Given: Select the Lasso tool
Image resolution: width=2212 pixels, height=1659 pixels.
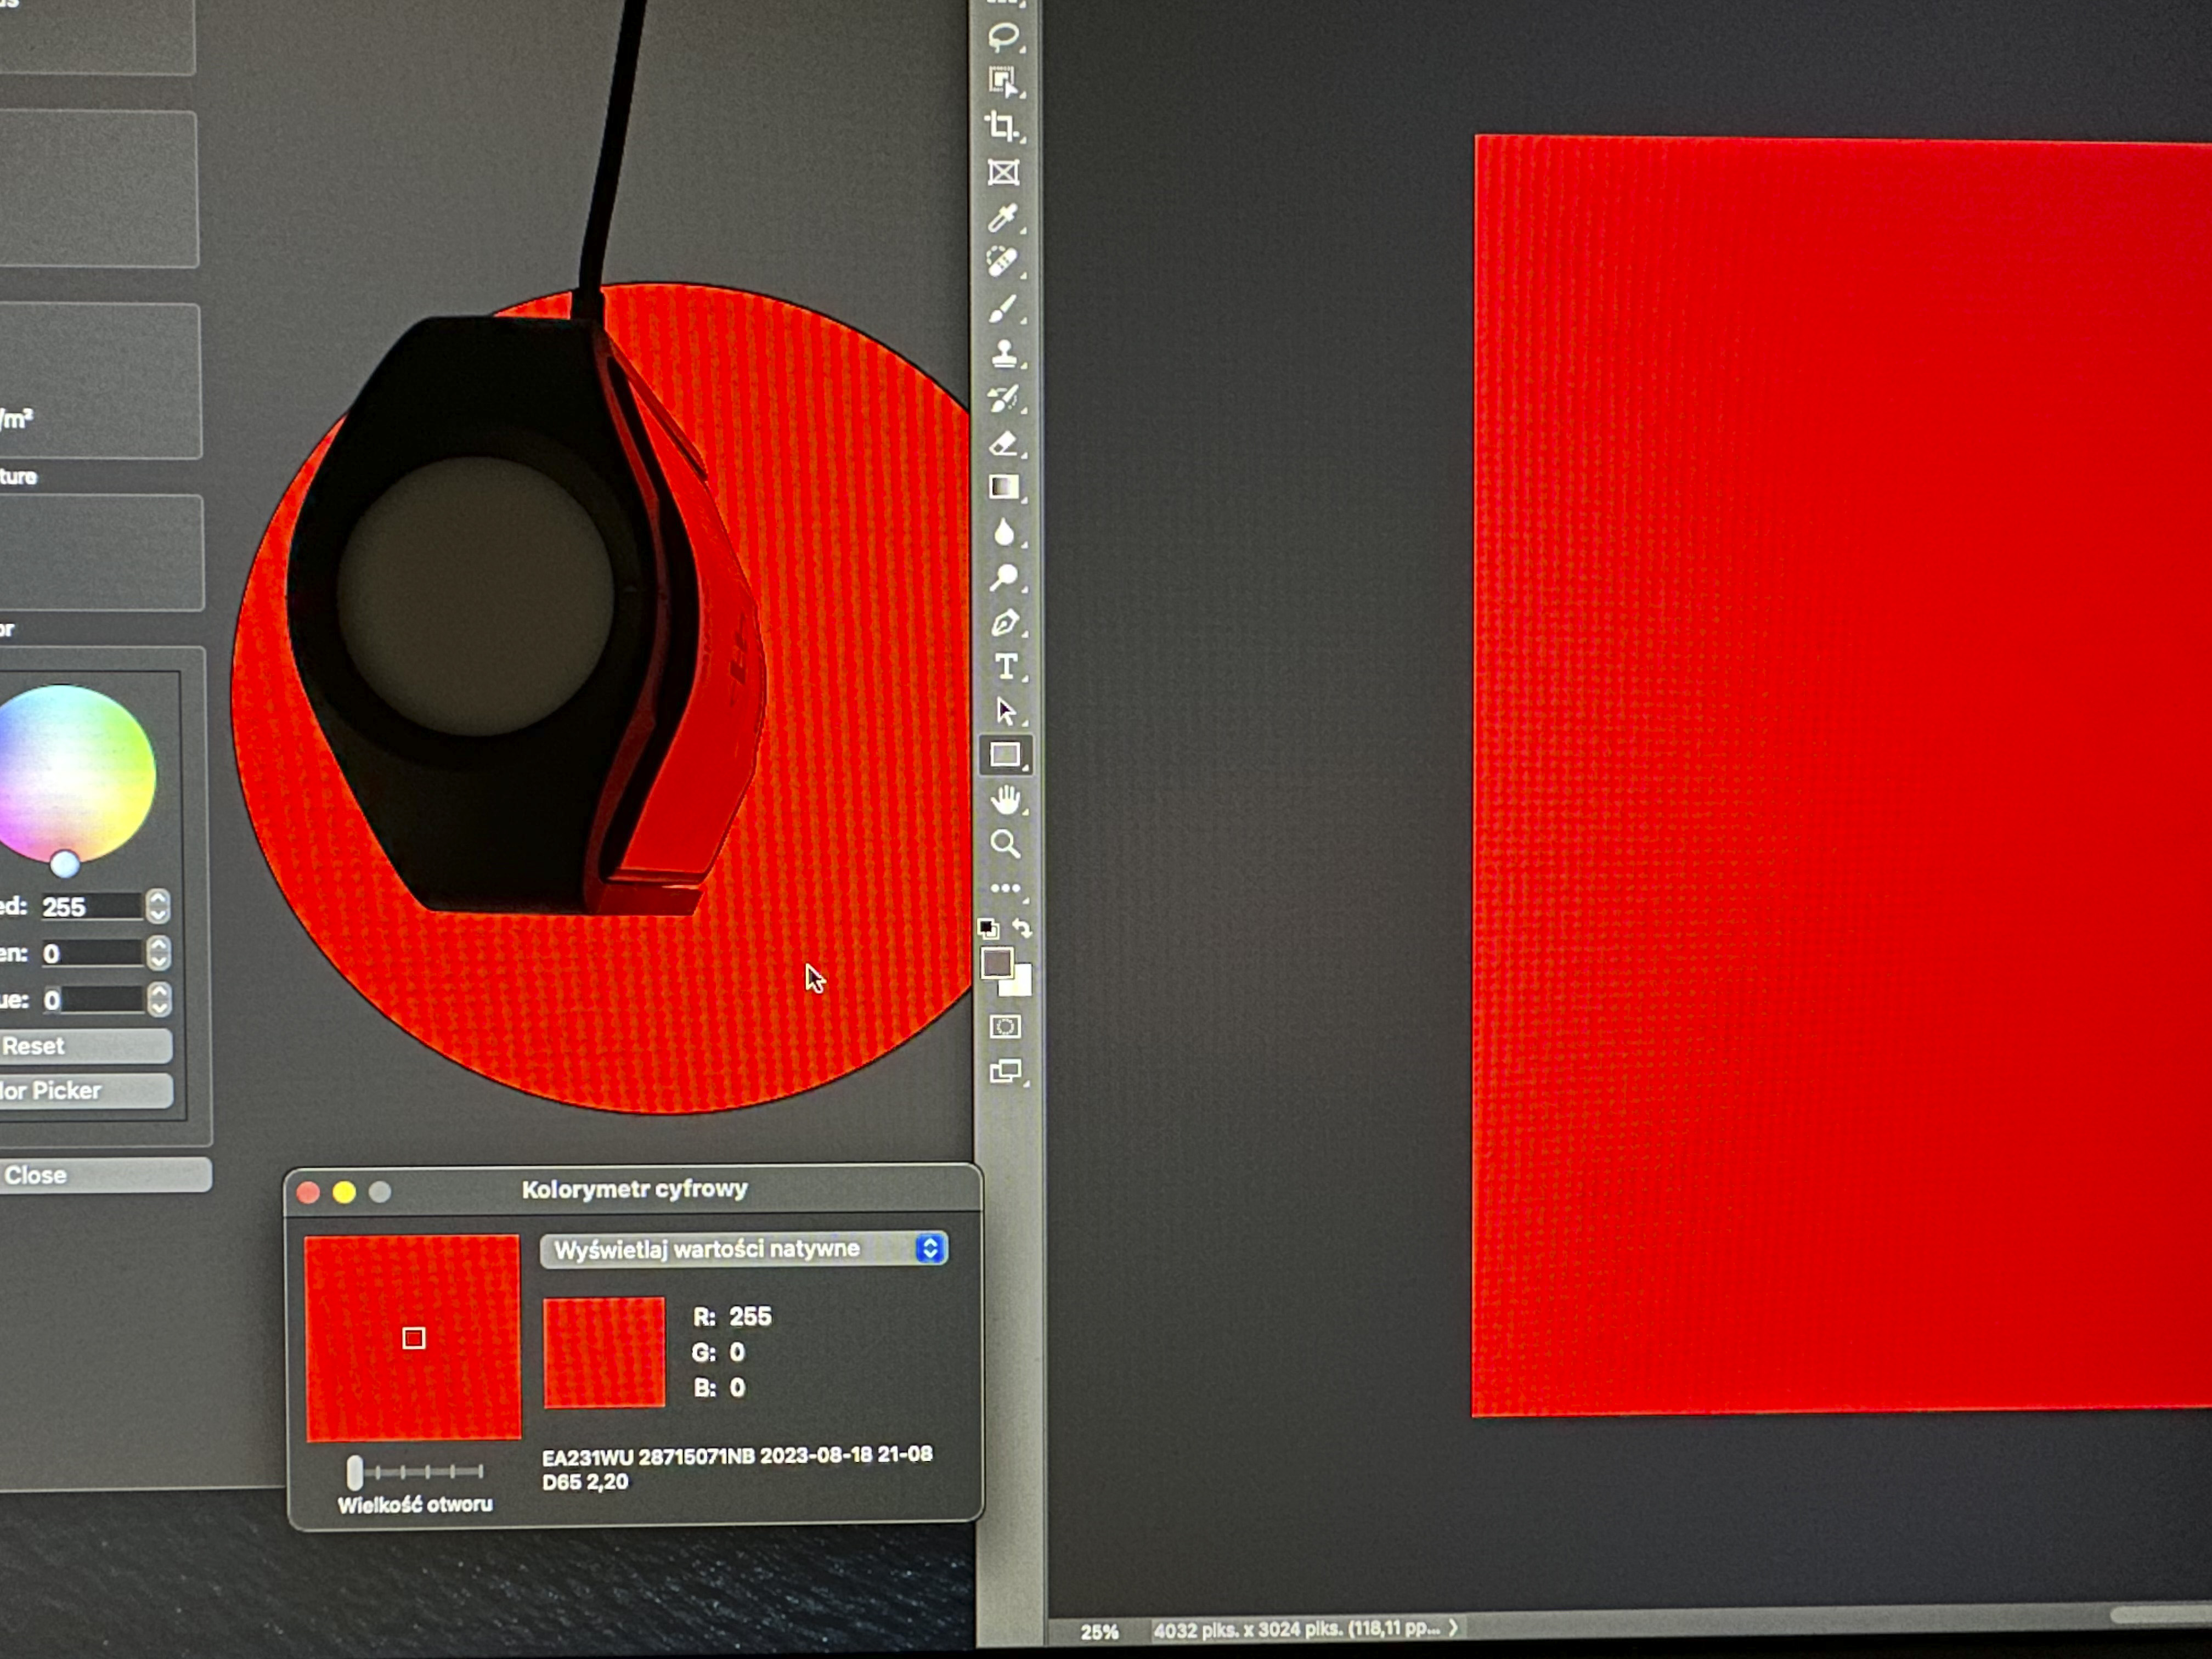Looking at the screenshot, I should pos(1003,37).
